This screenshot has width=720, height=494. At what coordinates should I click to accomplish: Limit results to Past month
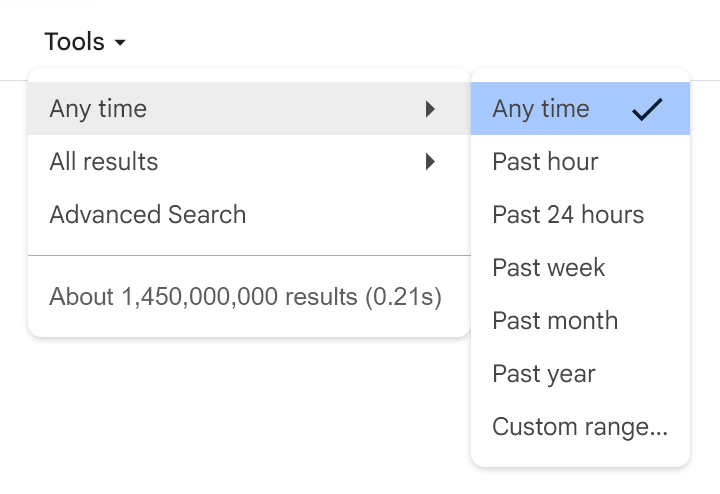tap(555, 321)
